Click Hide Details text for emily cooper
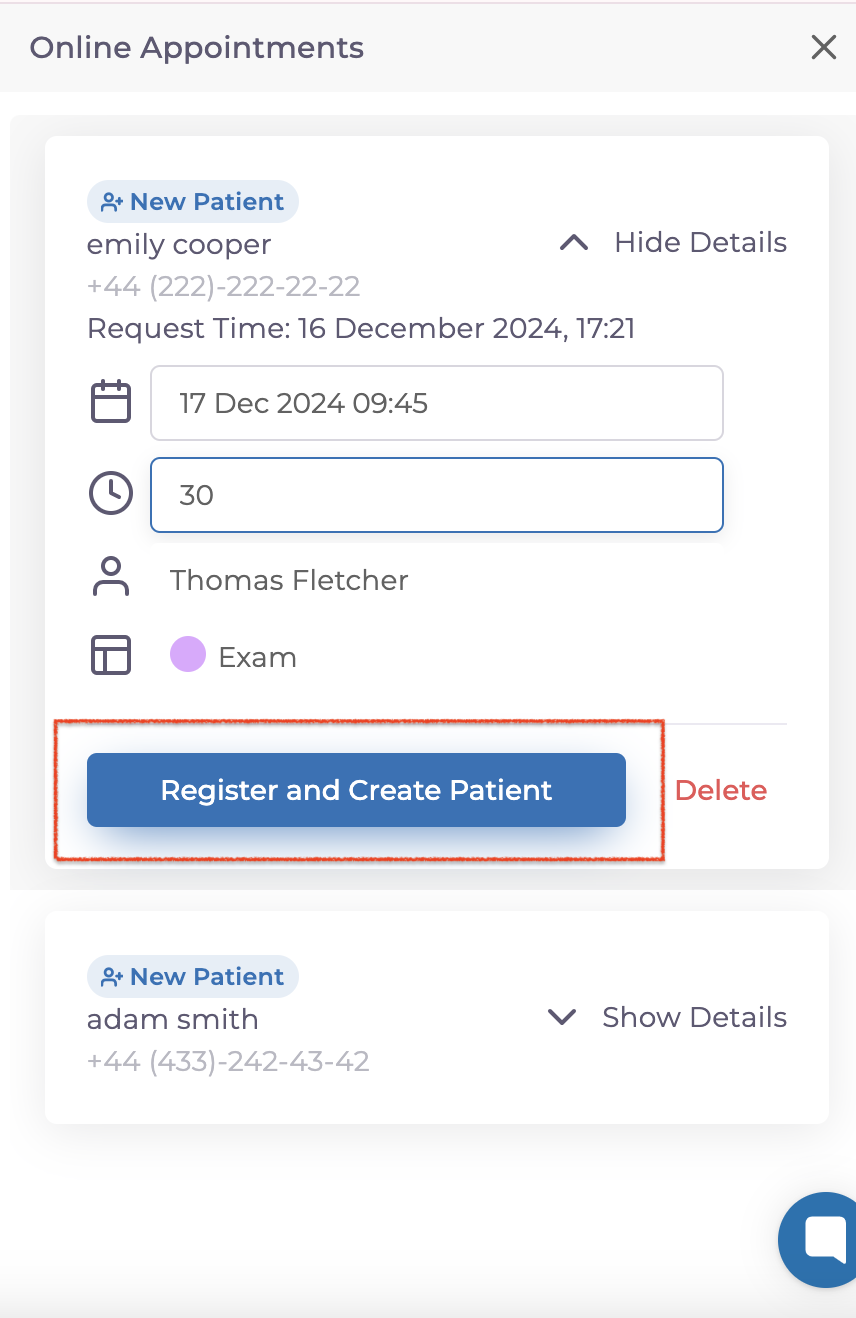The width and height of the screenshot is (856, 1318). tap(700, 243)
